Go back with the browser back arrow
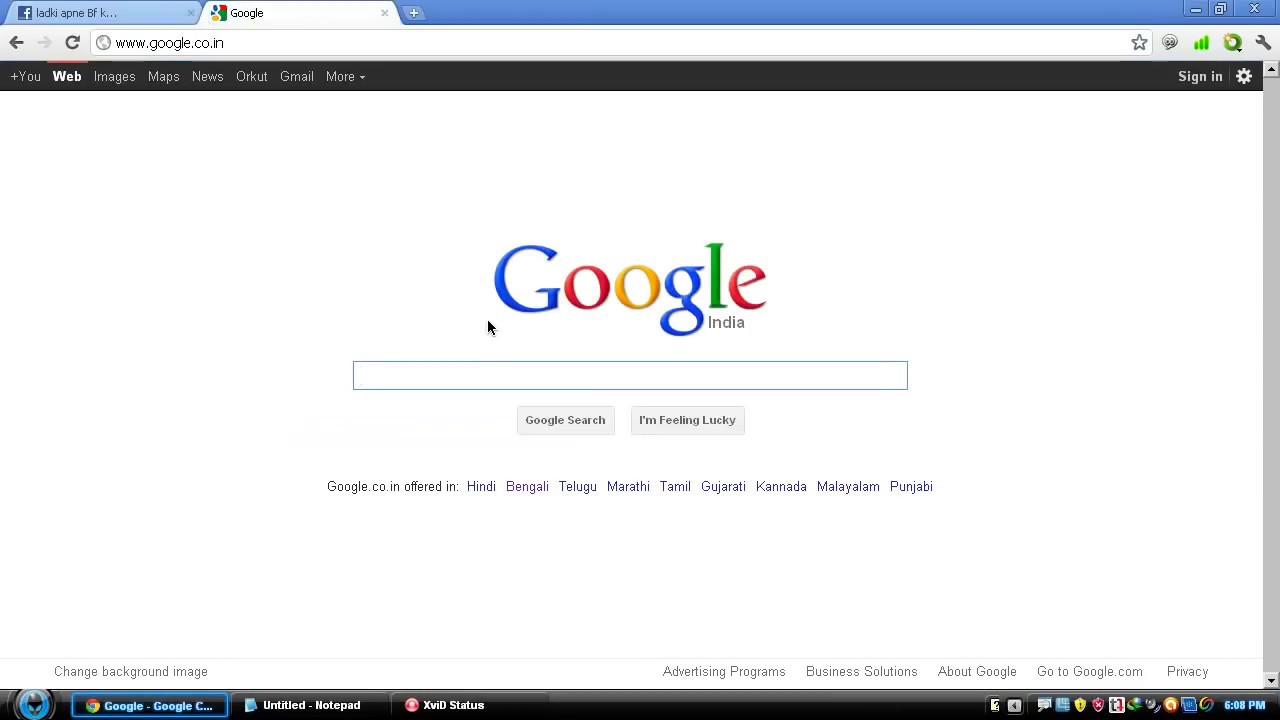This screenshot has width=1280, height=720. point(16,42)
